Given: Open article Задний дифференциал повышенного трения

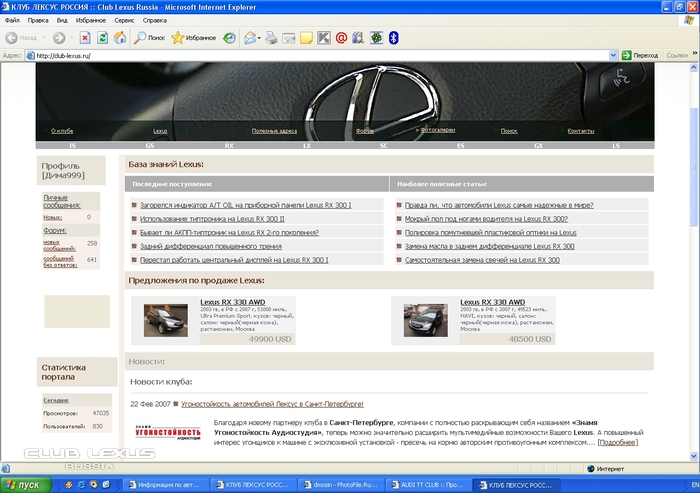Looking at the screenshot, I should (x=211, y=246).
